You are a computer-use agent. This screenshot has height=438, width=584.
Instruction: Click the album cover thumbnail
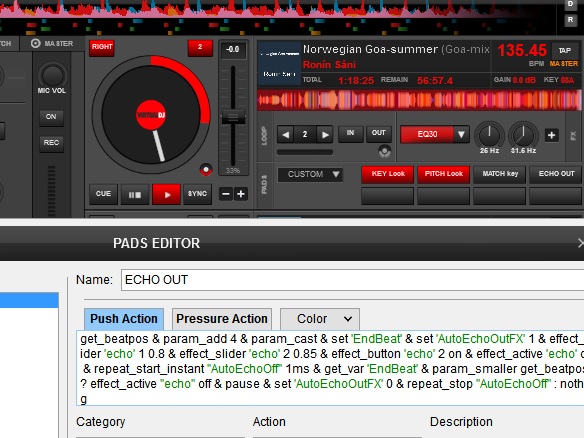[x=279, y=64]
